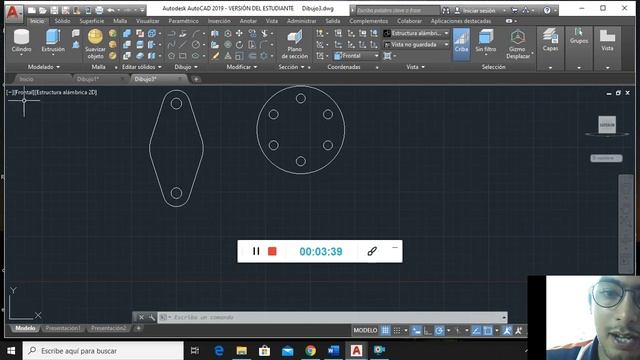Click the Move modify tool

[240, 33]
